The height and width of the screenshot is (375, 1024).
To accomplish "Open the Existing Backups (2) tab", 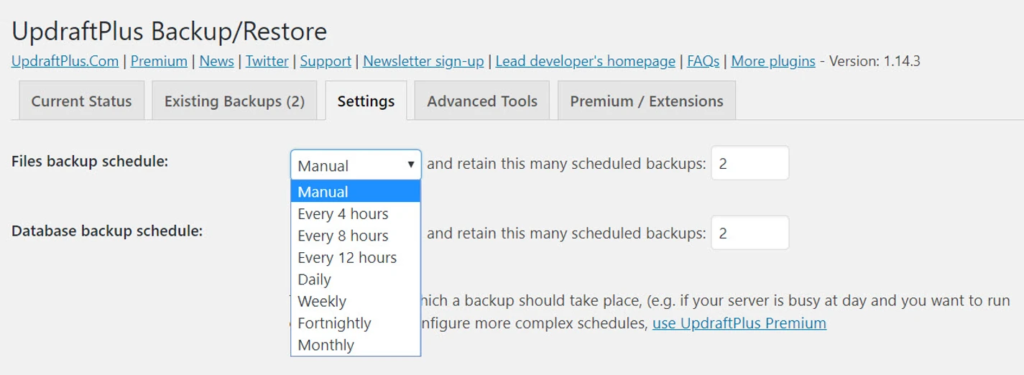I will tap(234, 101).
